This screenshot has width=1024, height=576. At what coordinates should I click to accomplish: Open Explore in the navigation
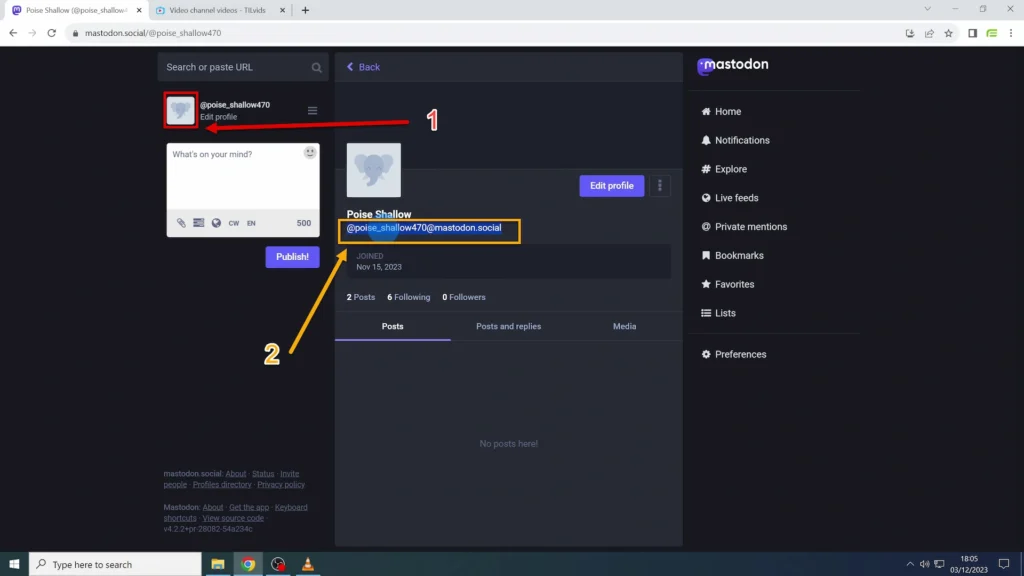coord(724,169)
